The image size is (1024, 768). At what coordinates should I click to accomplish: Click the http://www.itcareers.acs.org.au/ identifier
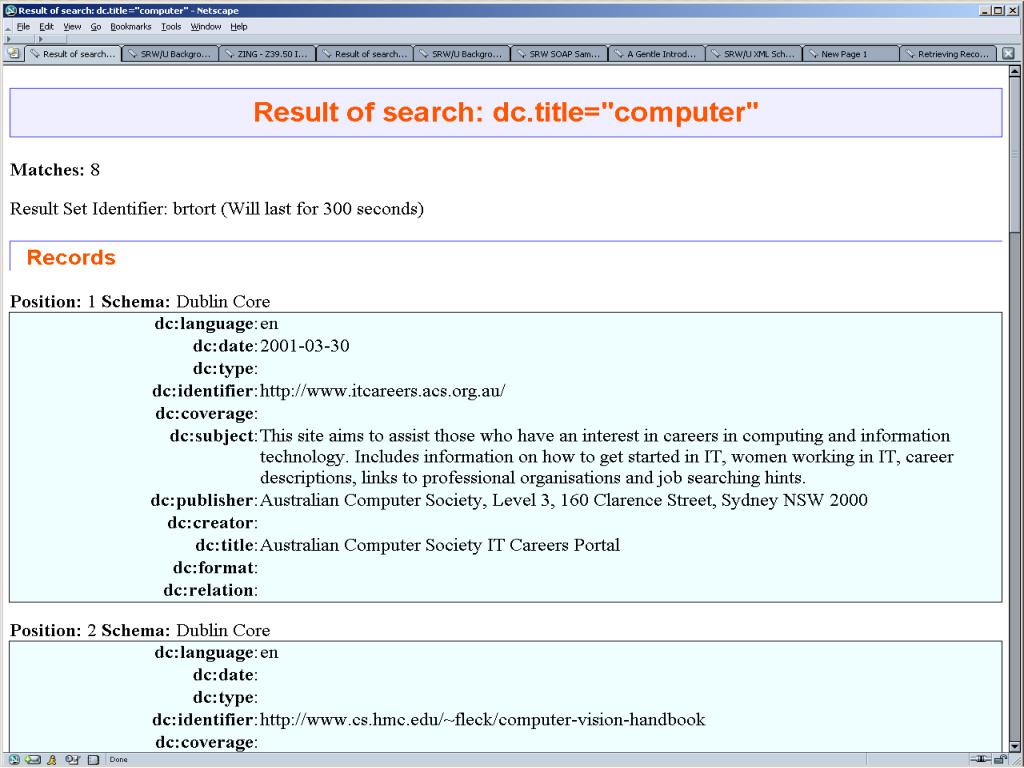pos(383,391)
